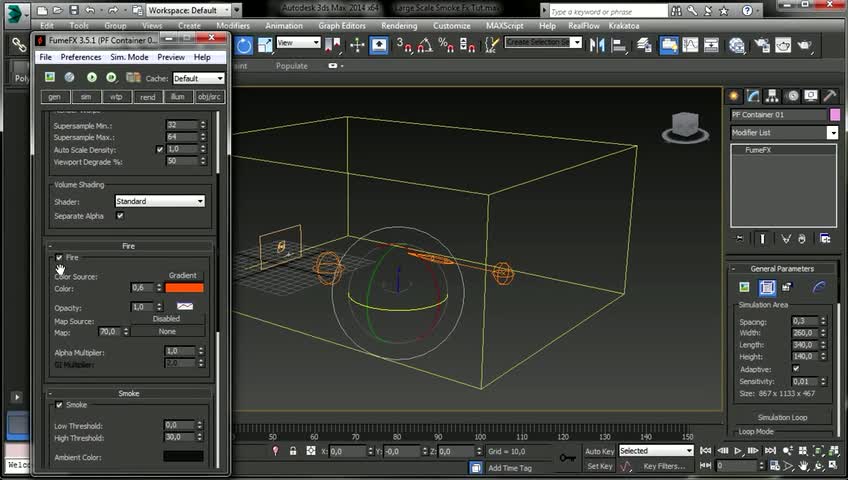Switch to the Modify command panel tab
Image resolution: width=848 pixels, height=480 pixels.
point(754,96)
